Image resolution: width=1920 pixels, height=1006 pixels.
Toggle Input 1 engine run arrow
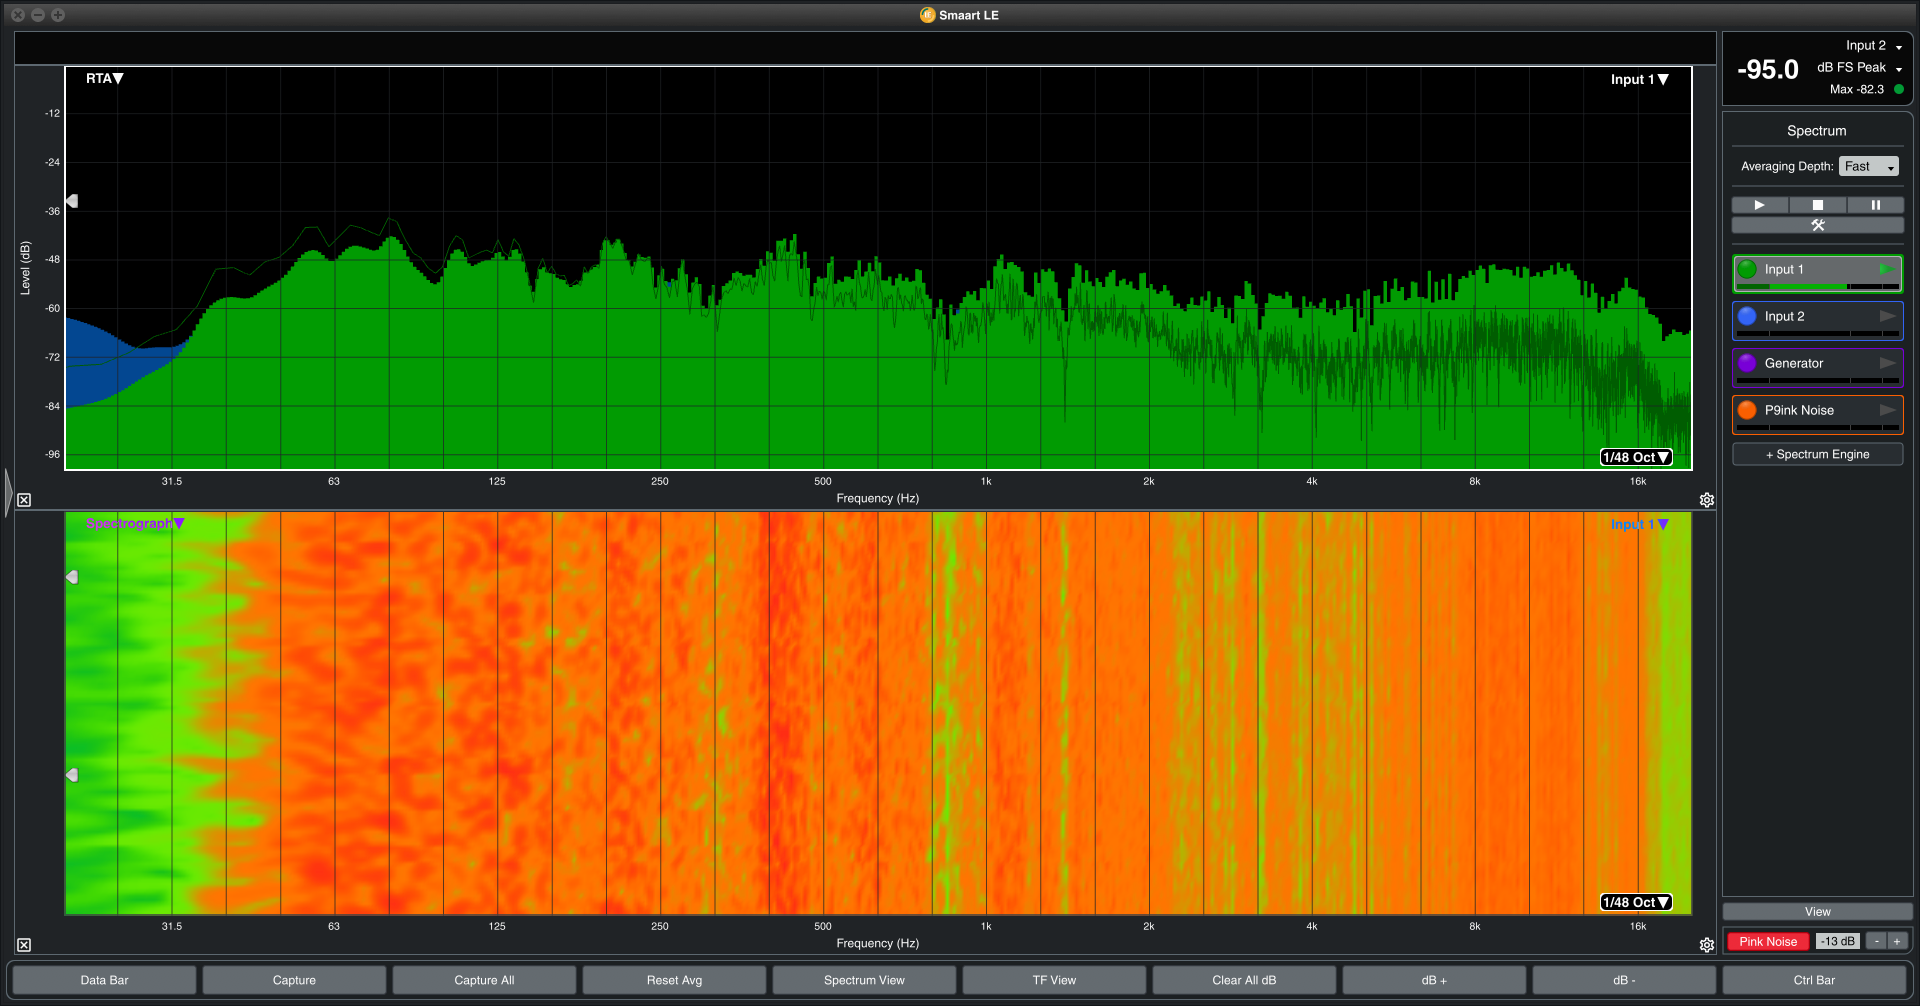point(1887,269)
